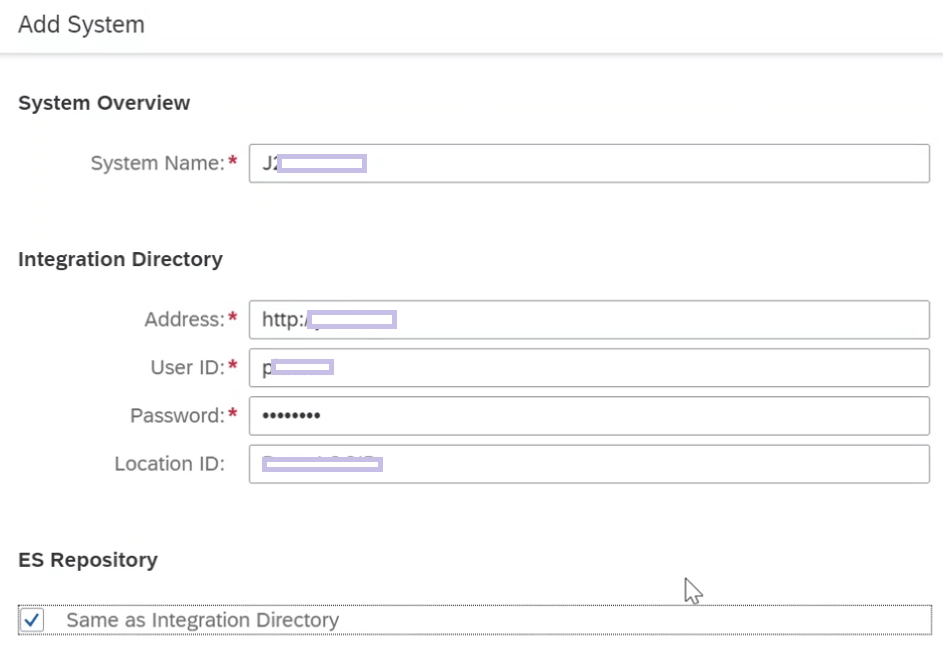Click the "System Name:" field label

click(x=158, y=163)
